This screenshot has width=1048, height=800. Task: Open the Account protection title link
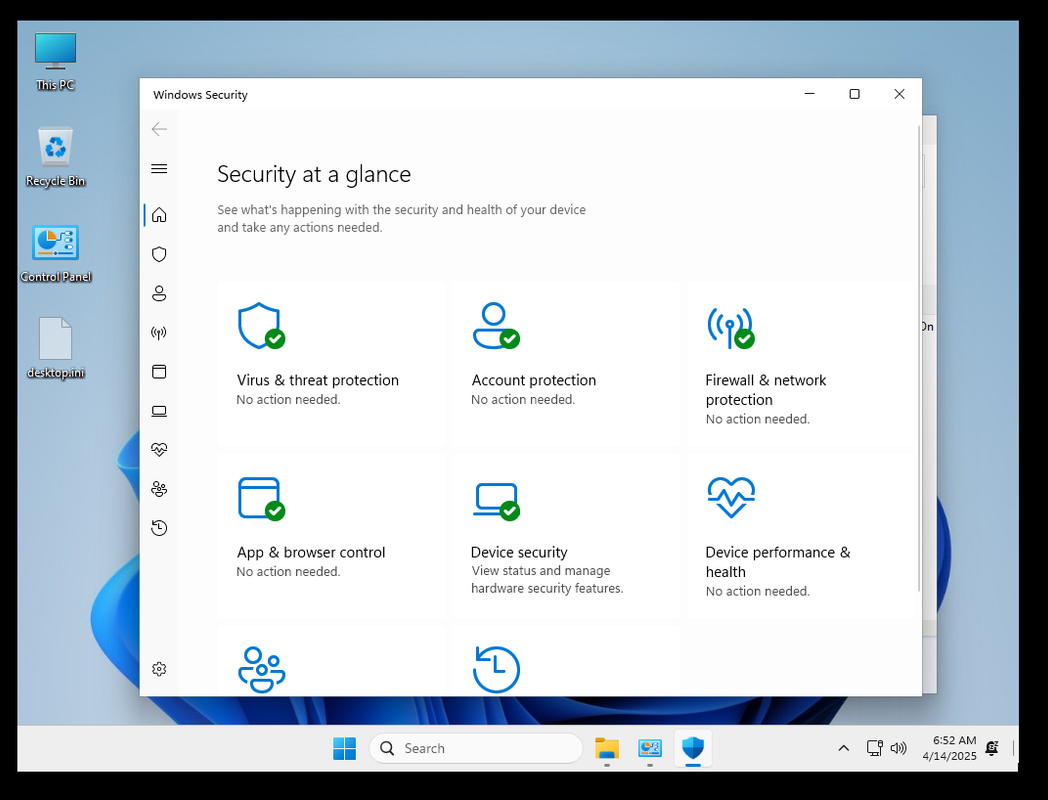[533, 380]
